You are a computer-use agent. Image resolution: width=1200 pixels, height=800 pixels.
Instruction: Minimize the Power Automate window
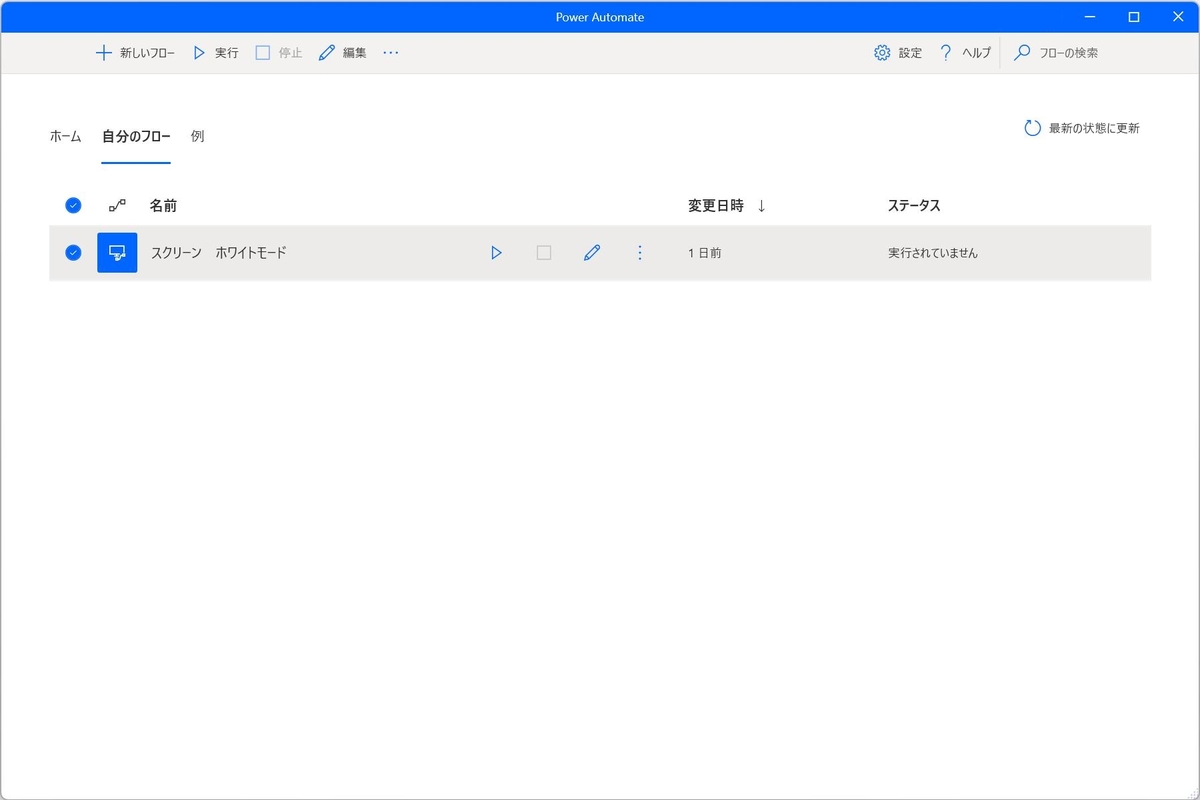click(x=1089, y=16)
